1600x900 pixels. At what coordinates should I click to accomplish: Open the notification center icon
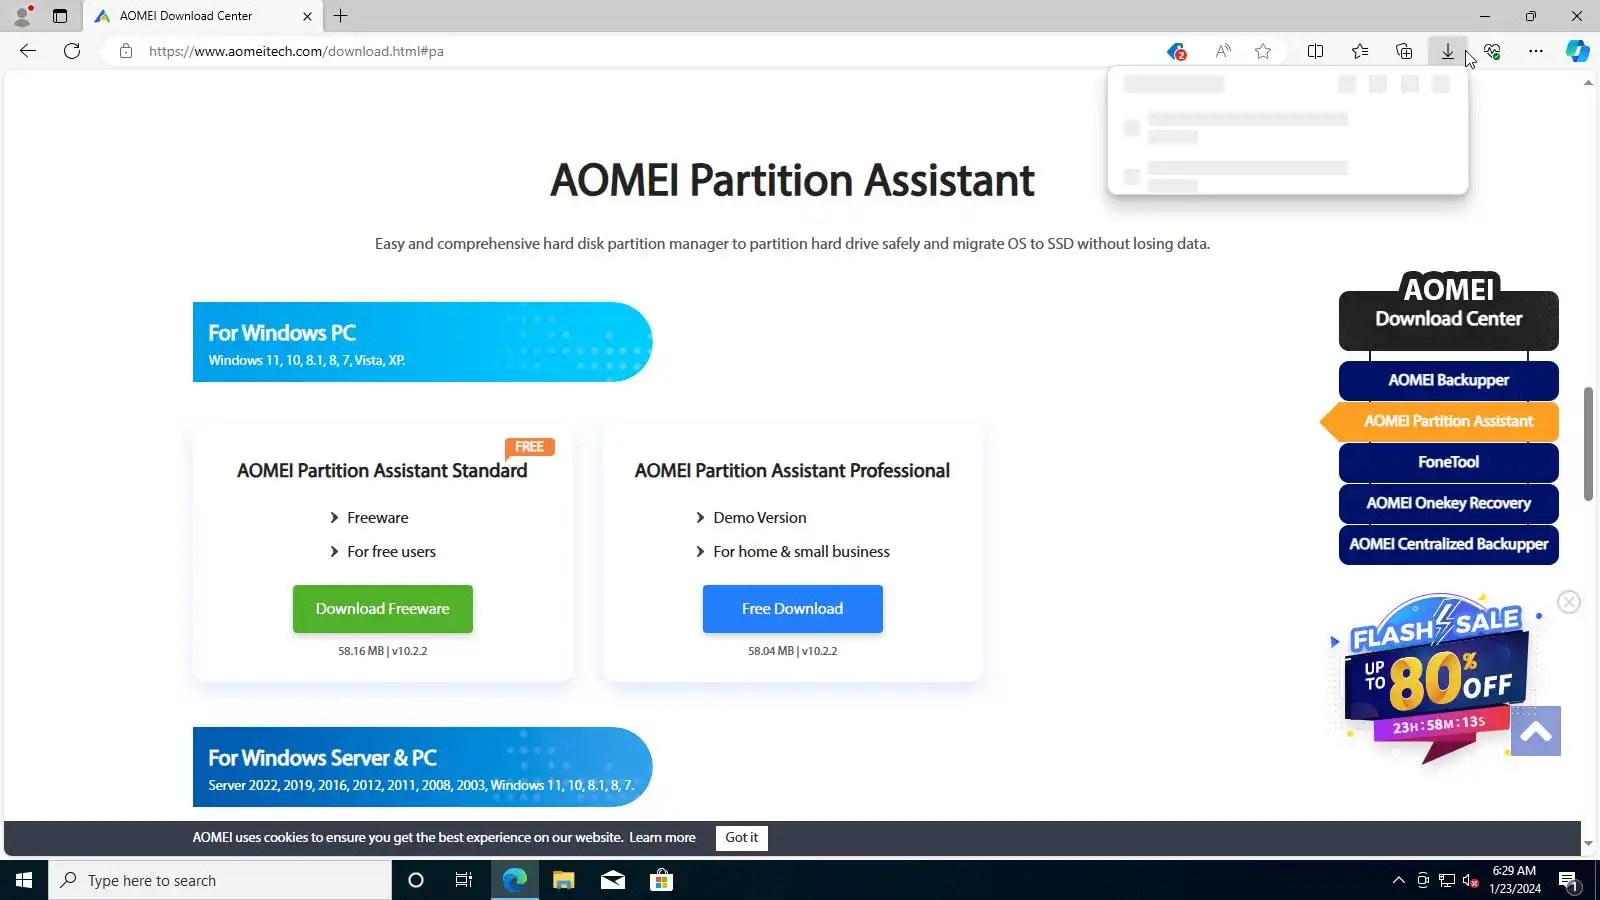coord(1568,880)
